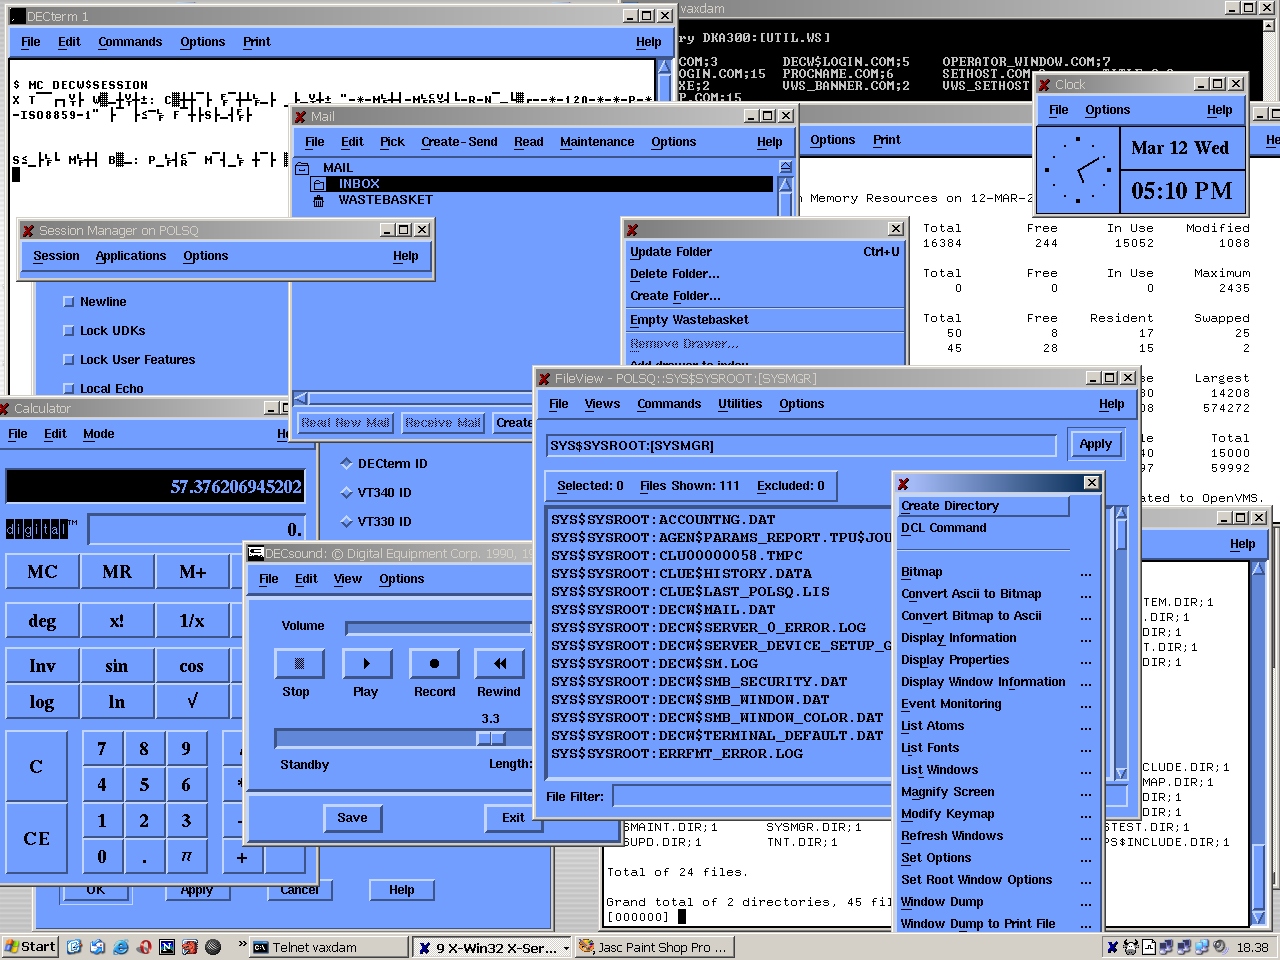Viewport: 1280px width, 960px height.
Task: Click the Record button in DECsound
Action: [434, 664]
